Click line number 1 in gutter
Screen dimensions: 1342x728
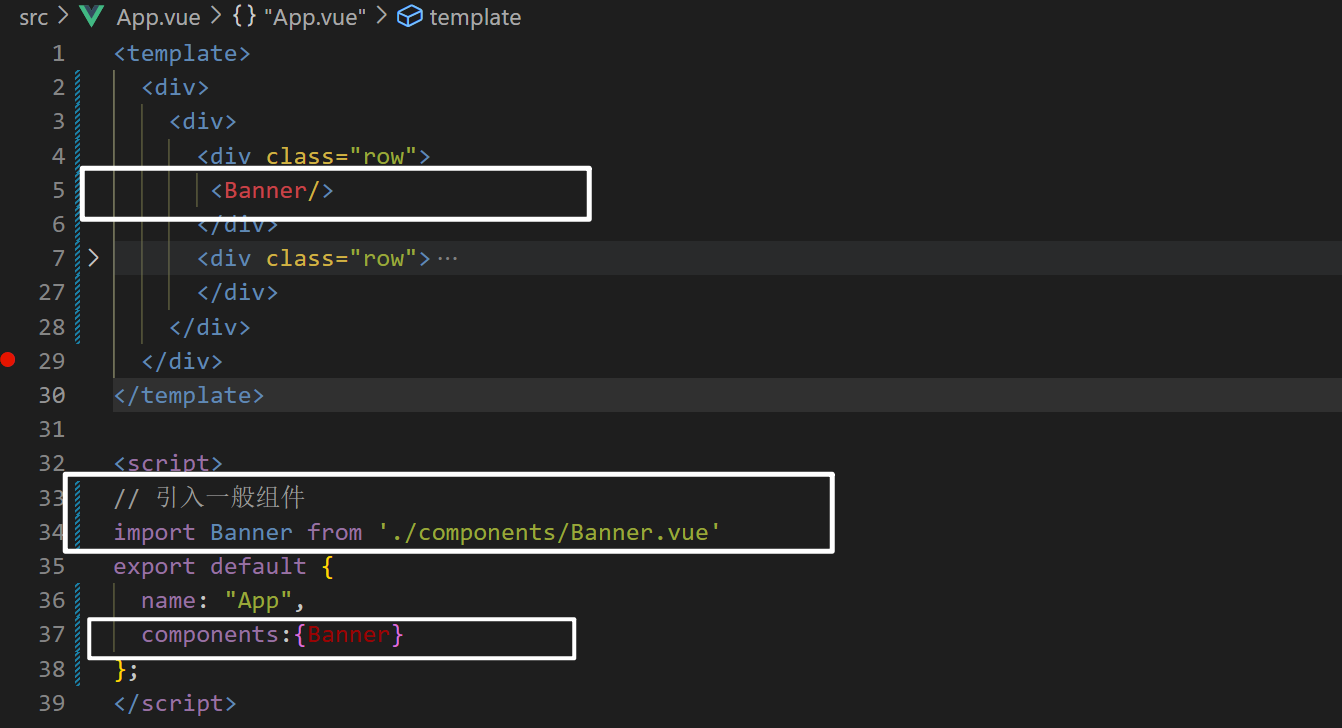pos(58,53)
